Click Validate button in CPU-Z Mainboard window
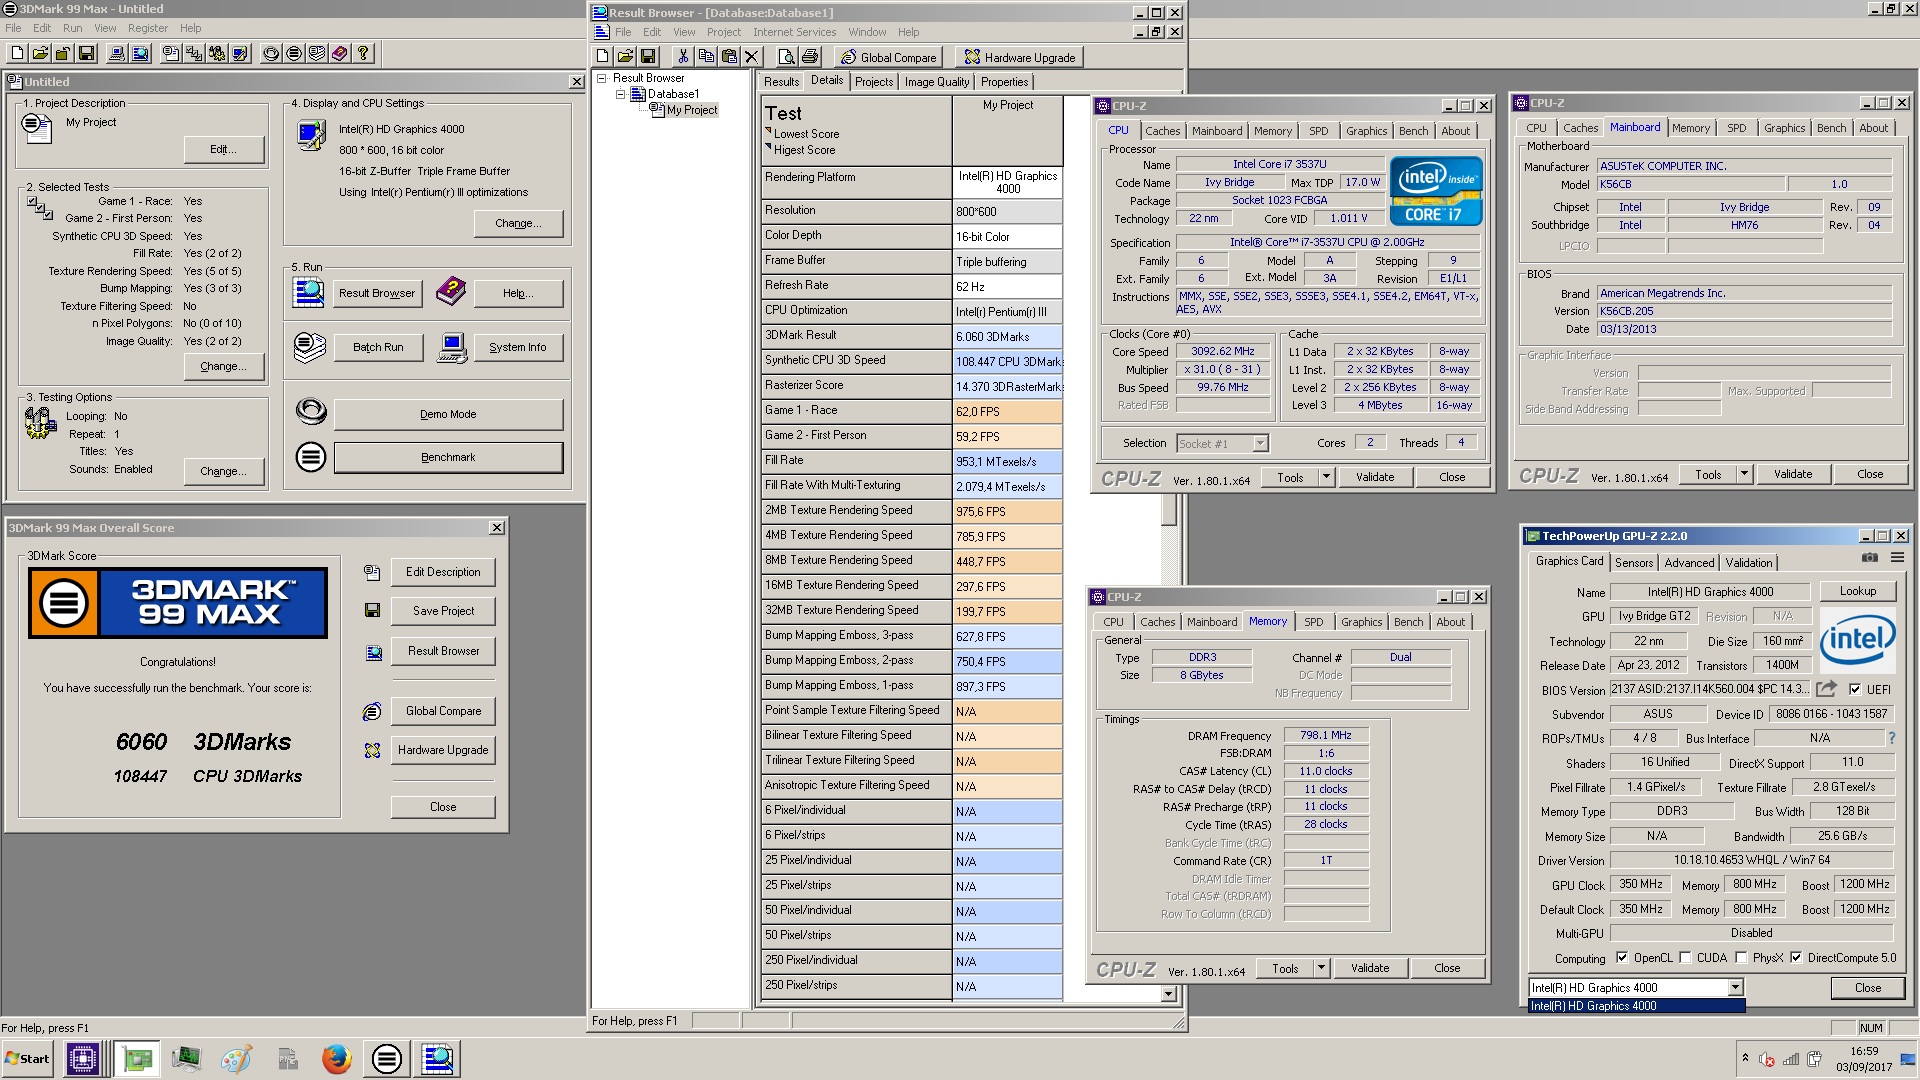This screenshot has height=1080, width=1920. 1792,474
